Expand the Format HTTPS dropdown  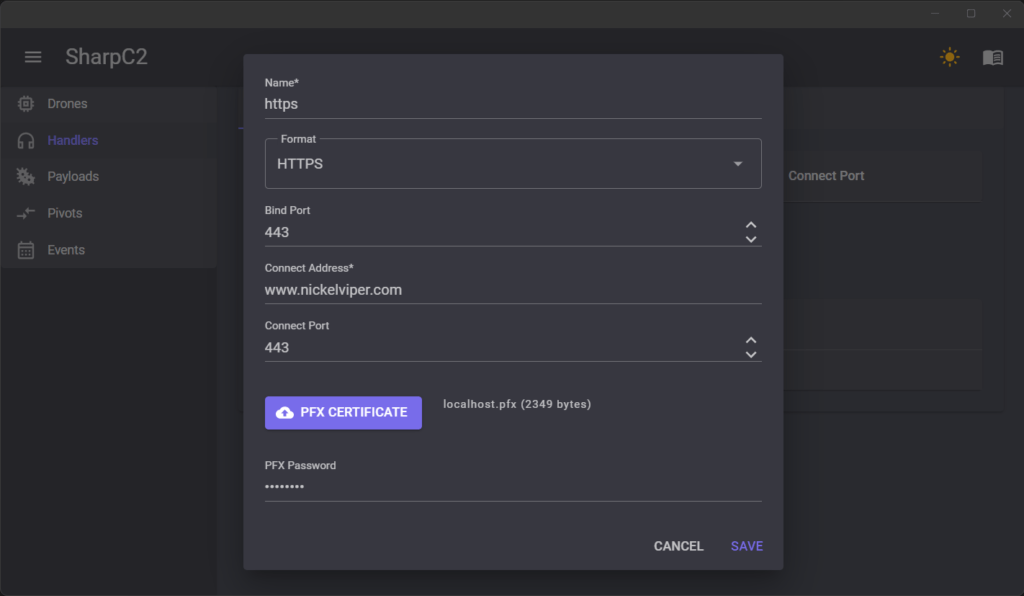[500, 164]
